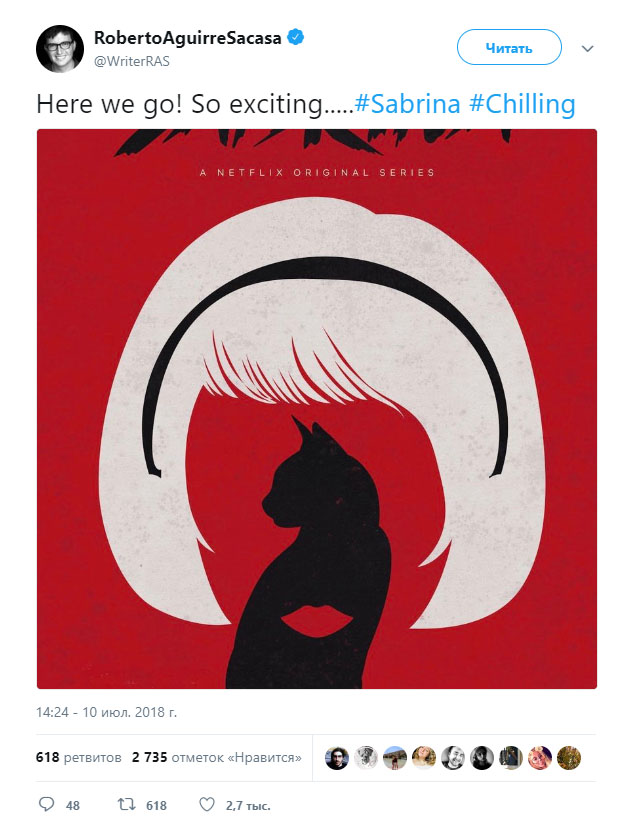Screen dimensions: 636x834
Task: Open the Sabrina poster image
Action: [317, 408]
